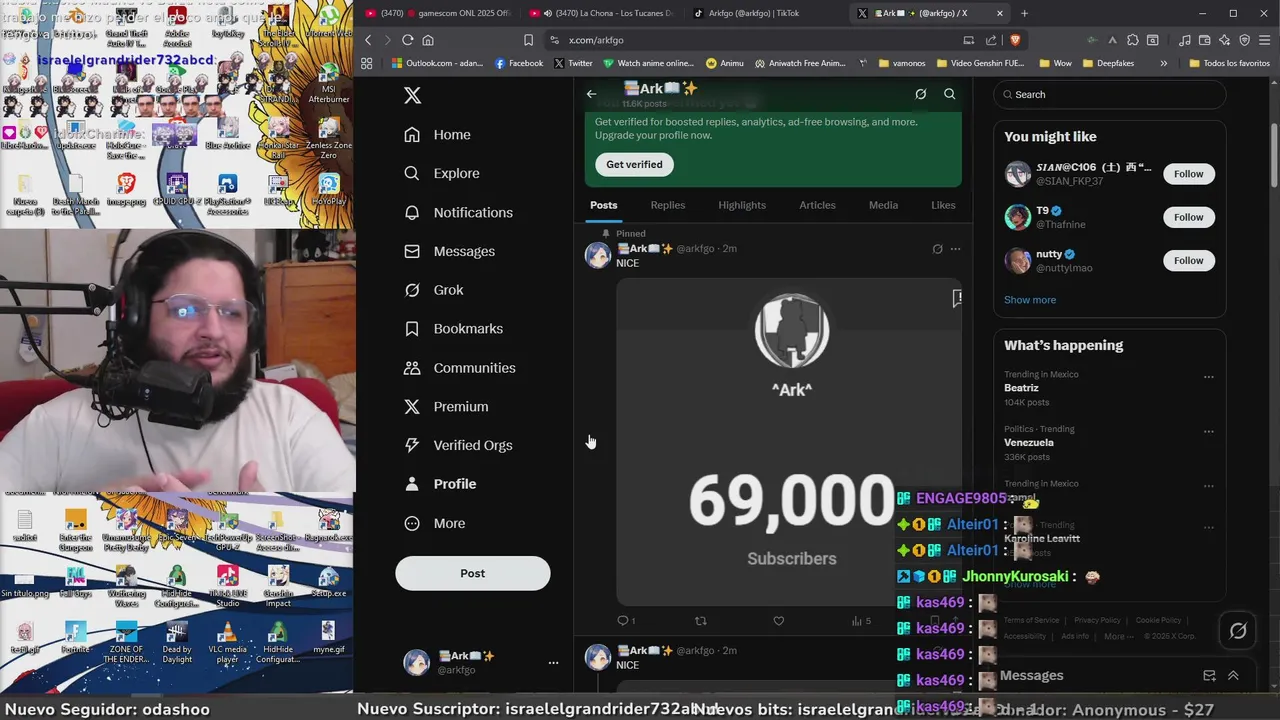This screenshot has width=1280, height=720.
Task: Switch to the Highlights tab
Action: (742, 205)
